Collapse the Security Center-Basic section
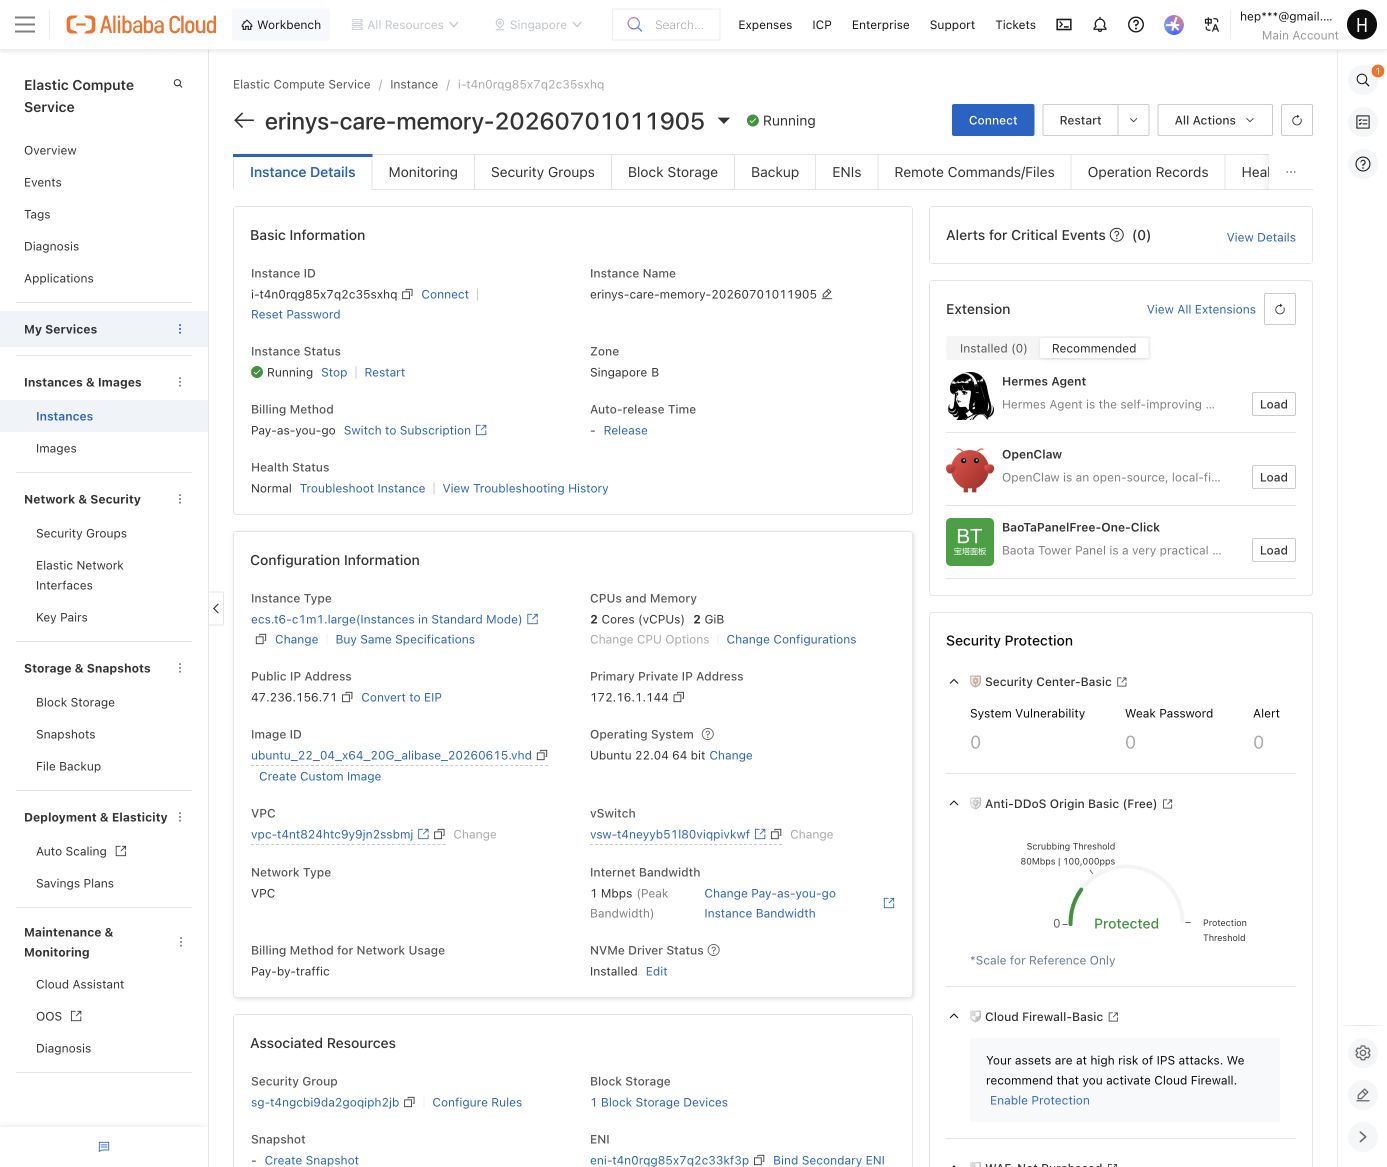The width and height of the screenshot is (1387, 1167). pos(954,682)
